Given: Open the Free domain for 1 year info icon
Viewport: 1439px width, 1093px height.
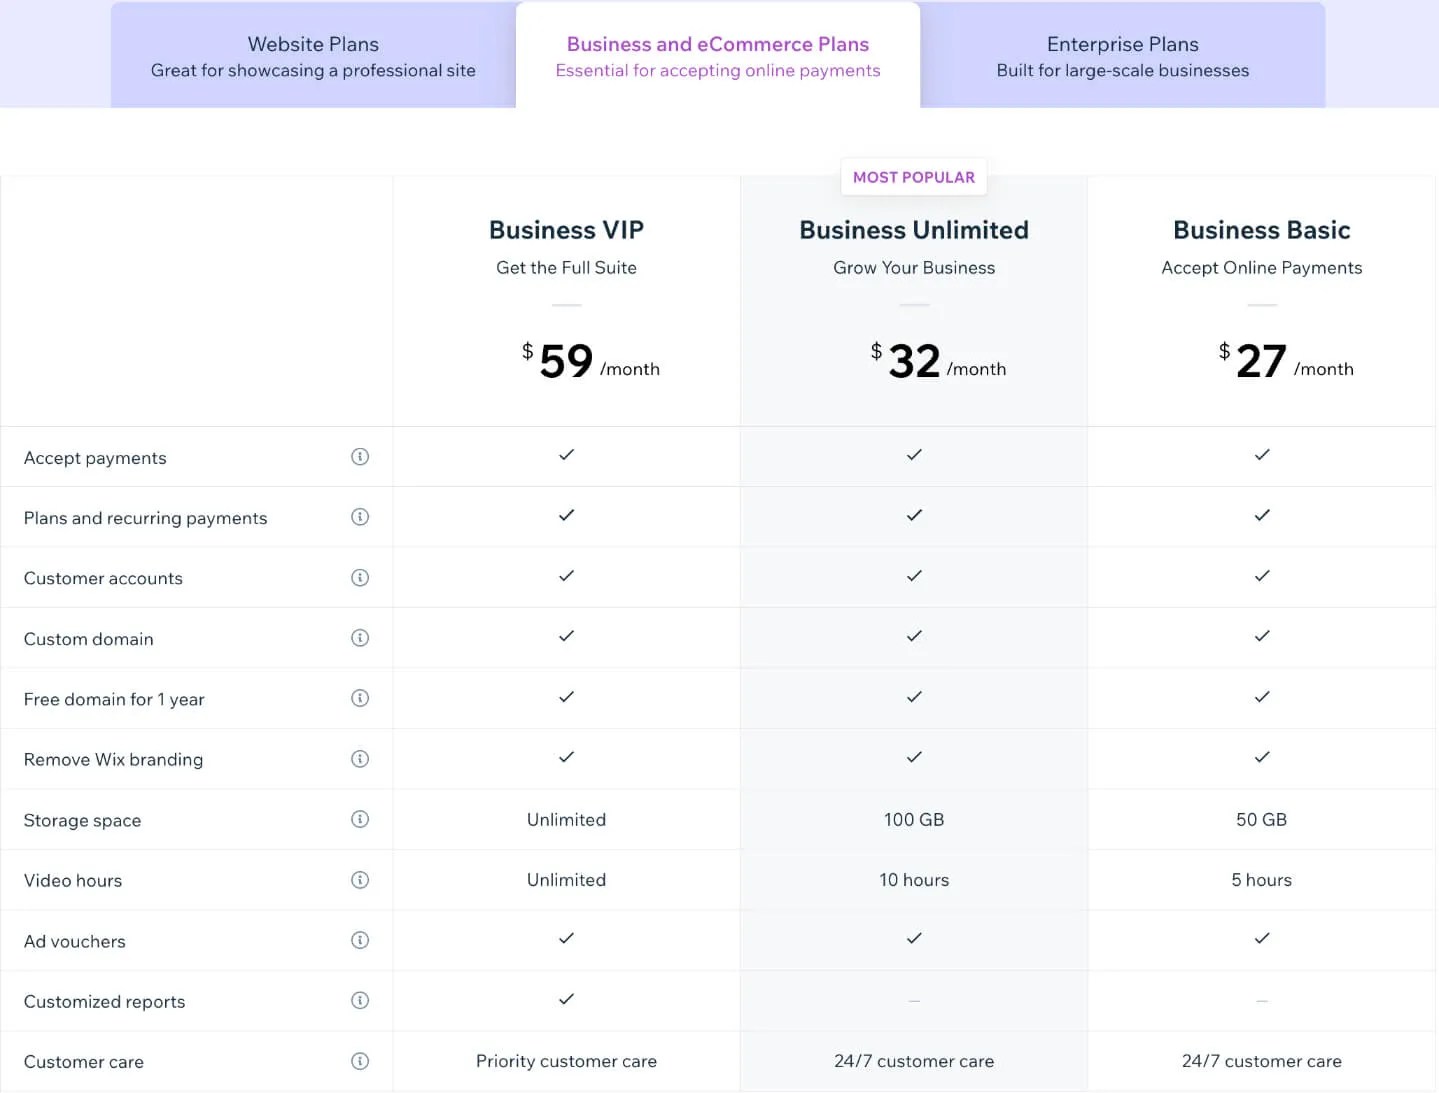Looking at the screenshot, I should coord(360,698).
